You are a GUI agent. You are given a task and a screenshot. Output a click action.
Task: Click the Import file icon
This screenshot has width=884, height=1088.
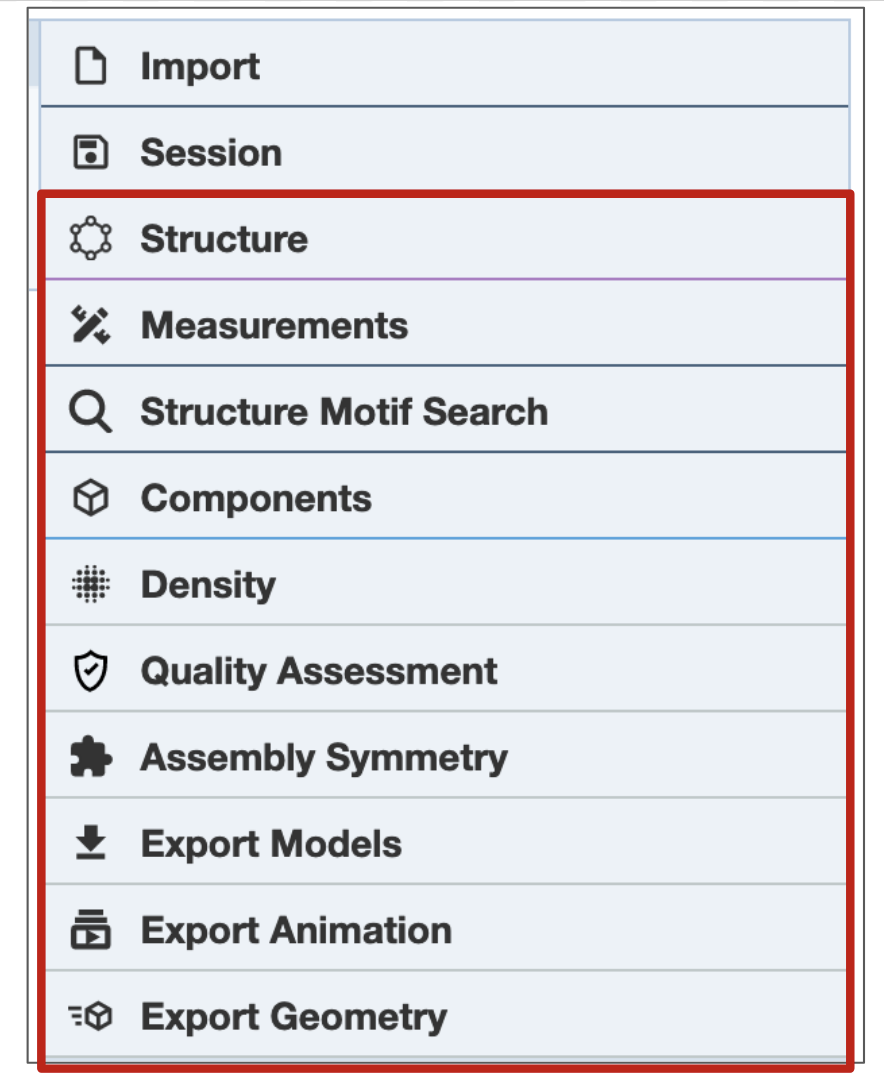tap(91, 67)
